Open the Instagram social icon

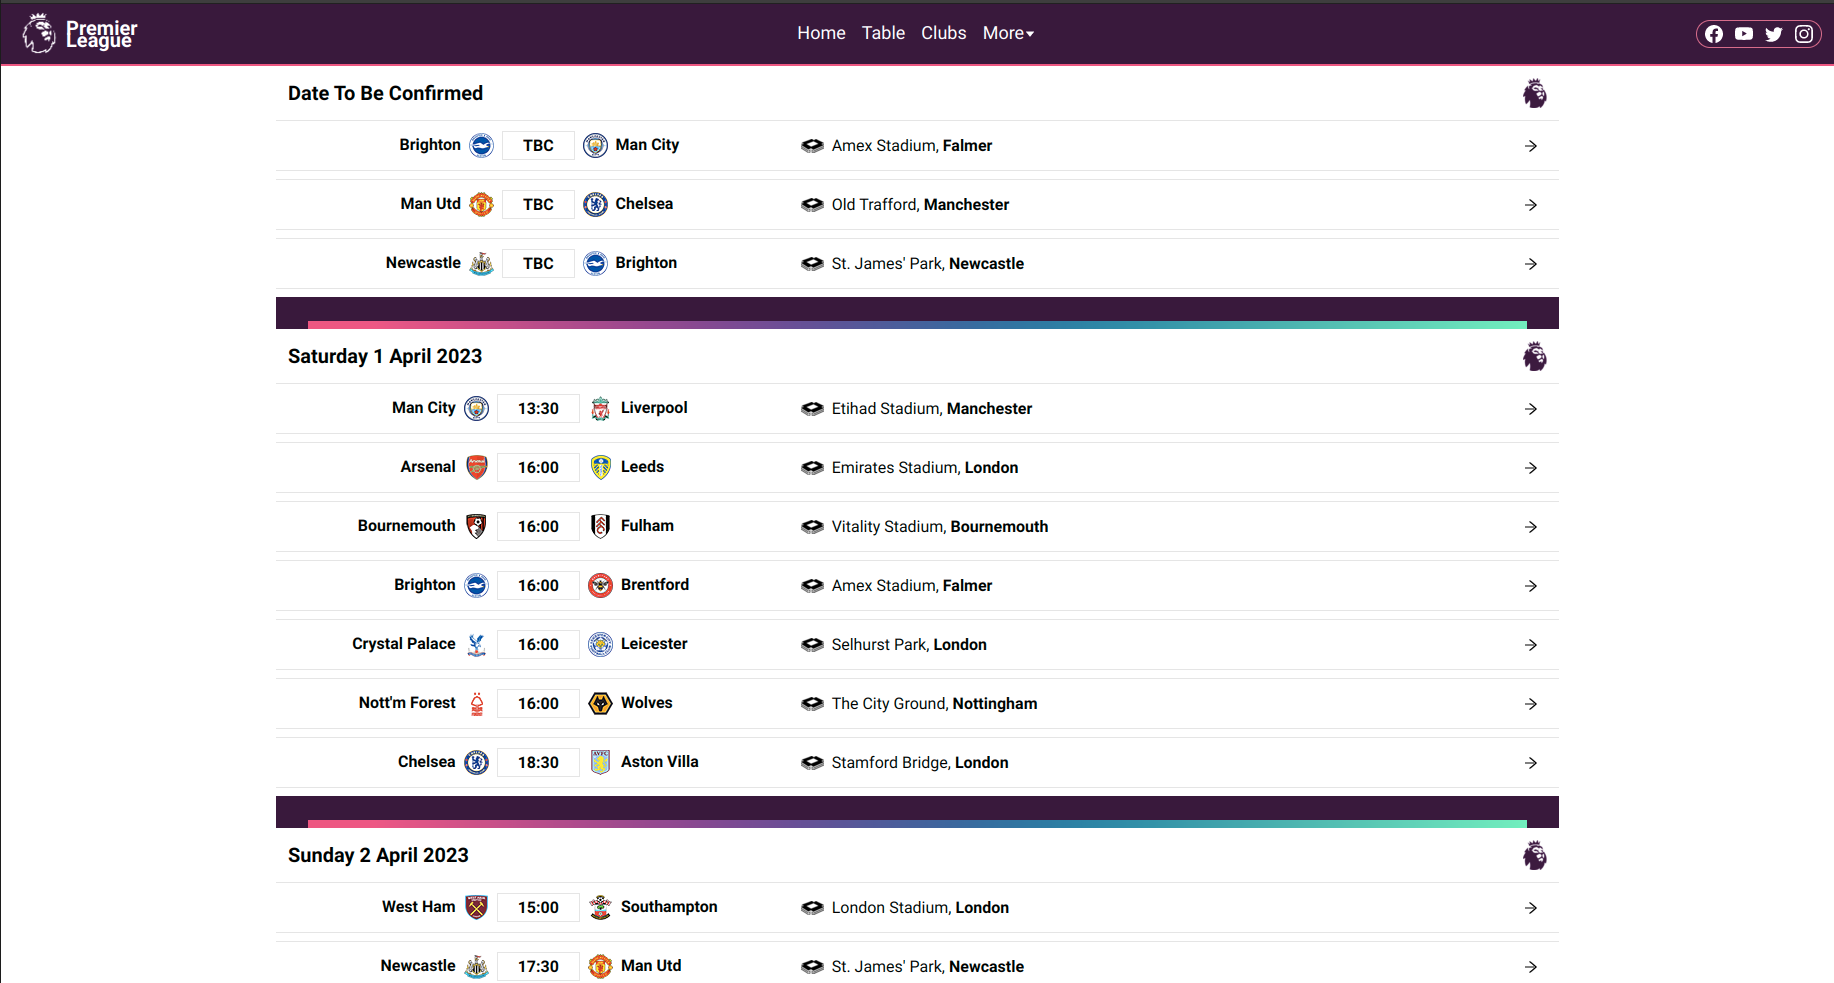pyautogui.click(x=1804, y=34)
